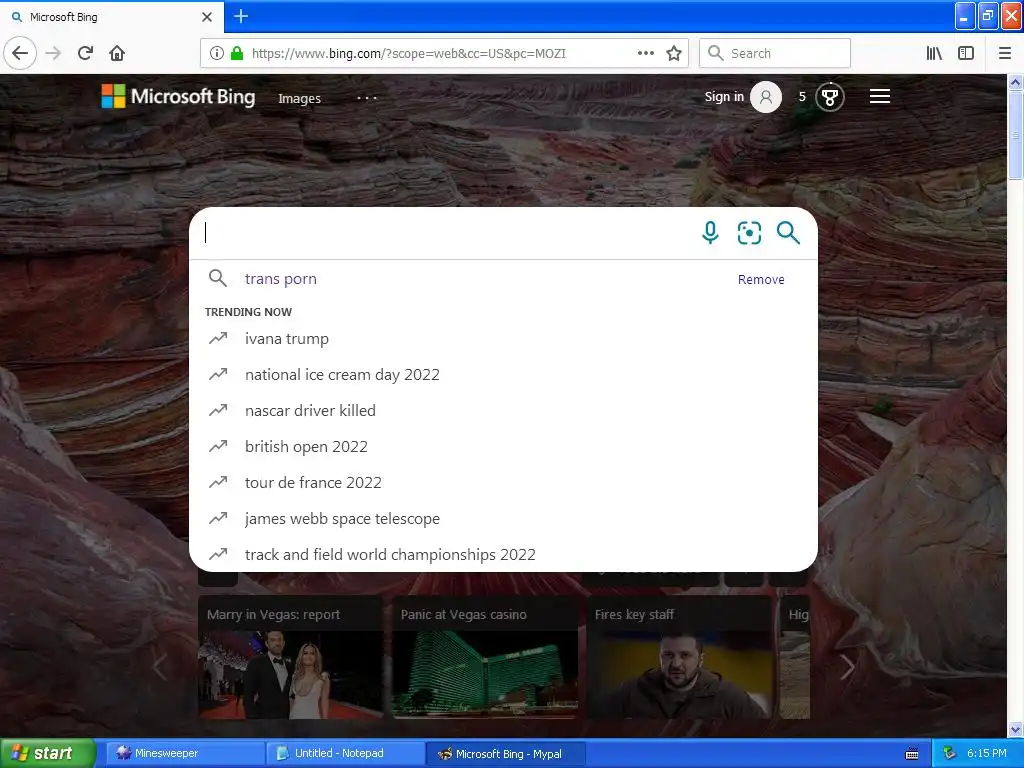Open 'Marry in Vegas: report' news card
1024x768 pixels.
tap(291, 657)
